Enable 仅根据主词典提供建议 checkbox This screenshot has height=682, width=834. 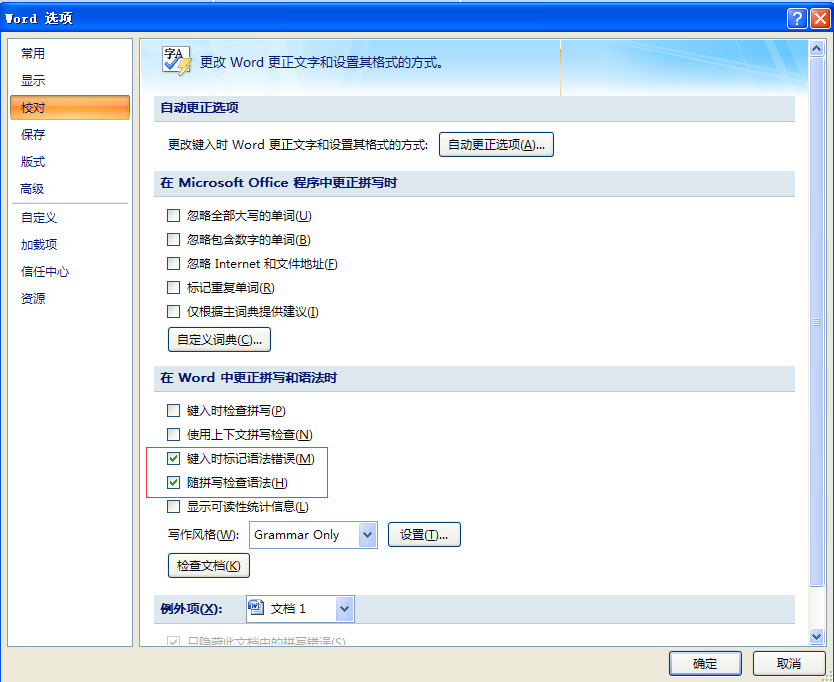173,312
